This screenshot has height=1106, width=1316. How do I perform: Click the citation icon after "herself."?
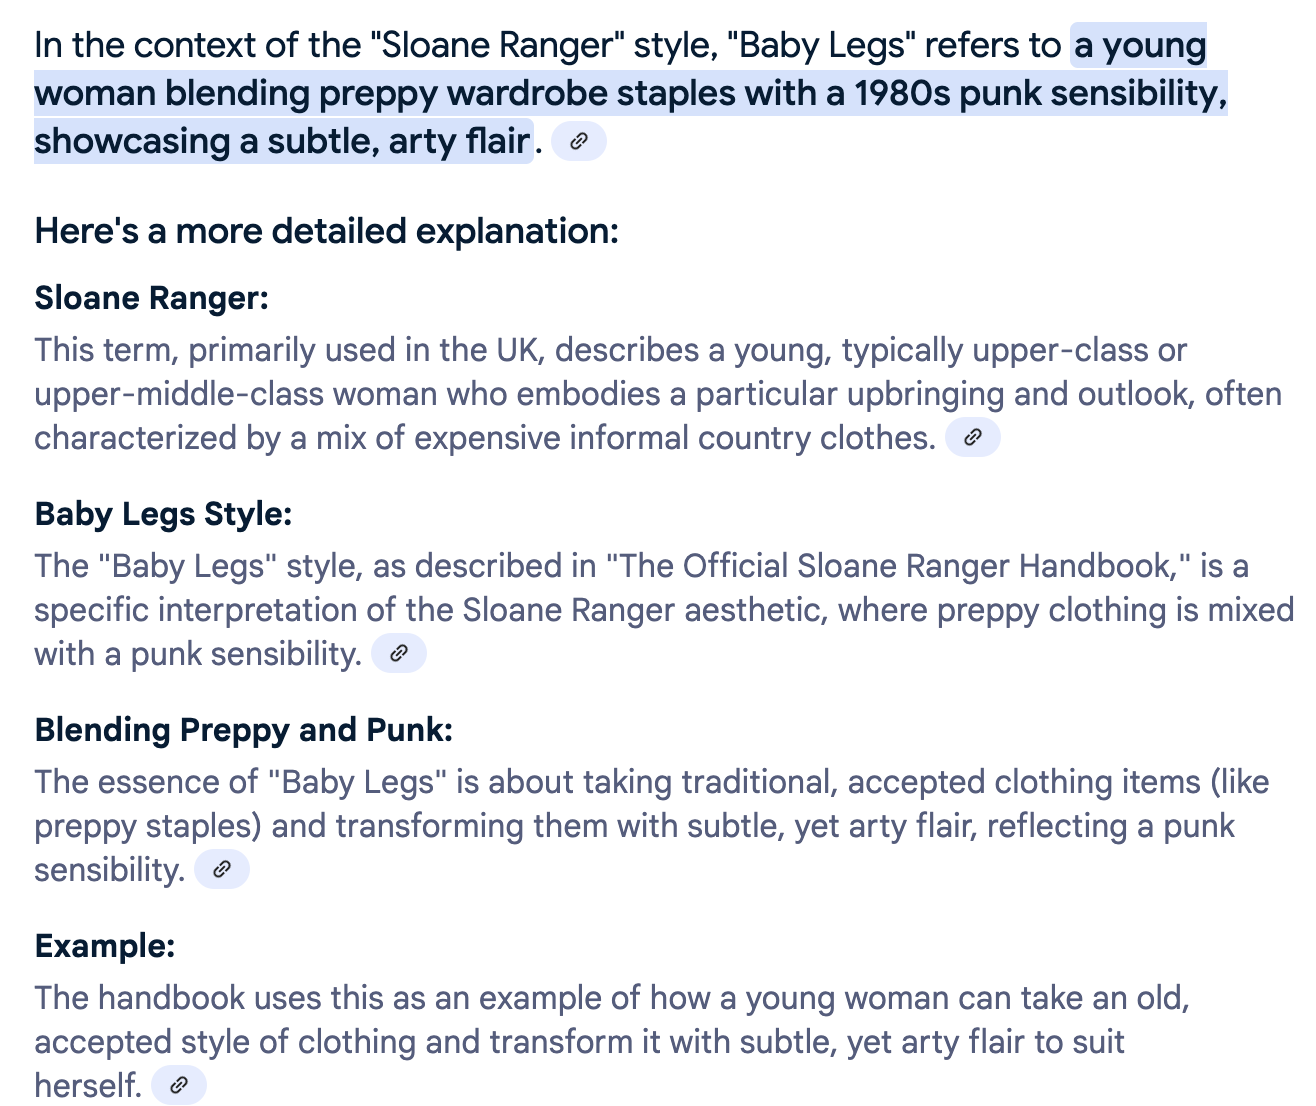point(178,1085)
